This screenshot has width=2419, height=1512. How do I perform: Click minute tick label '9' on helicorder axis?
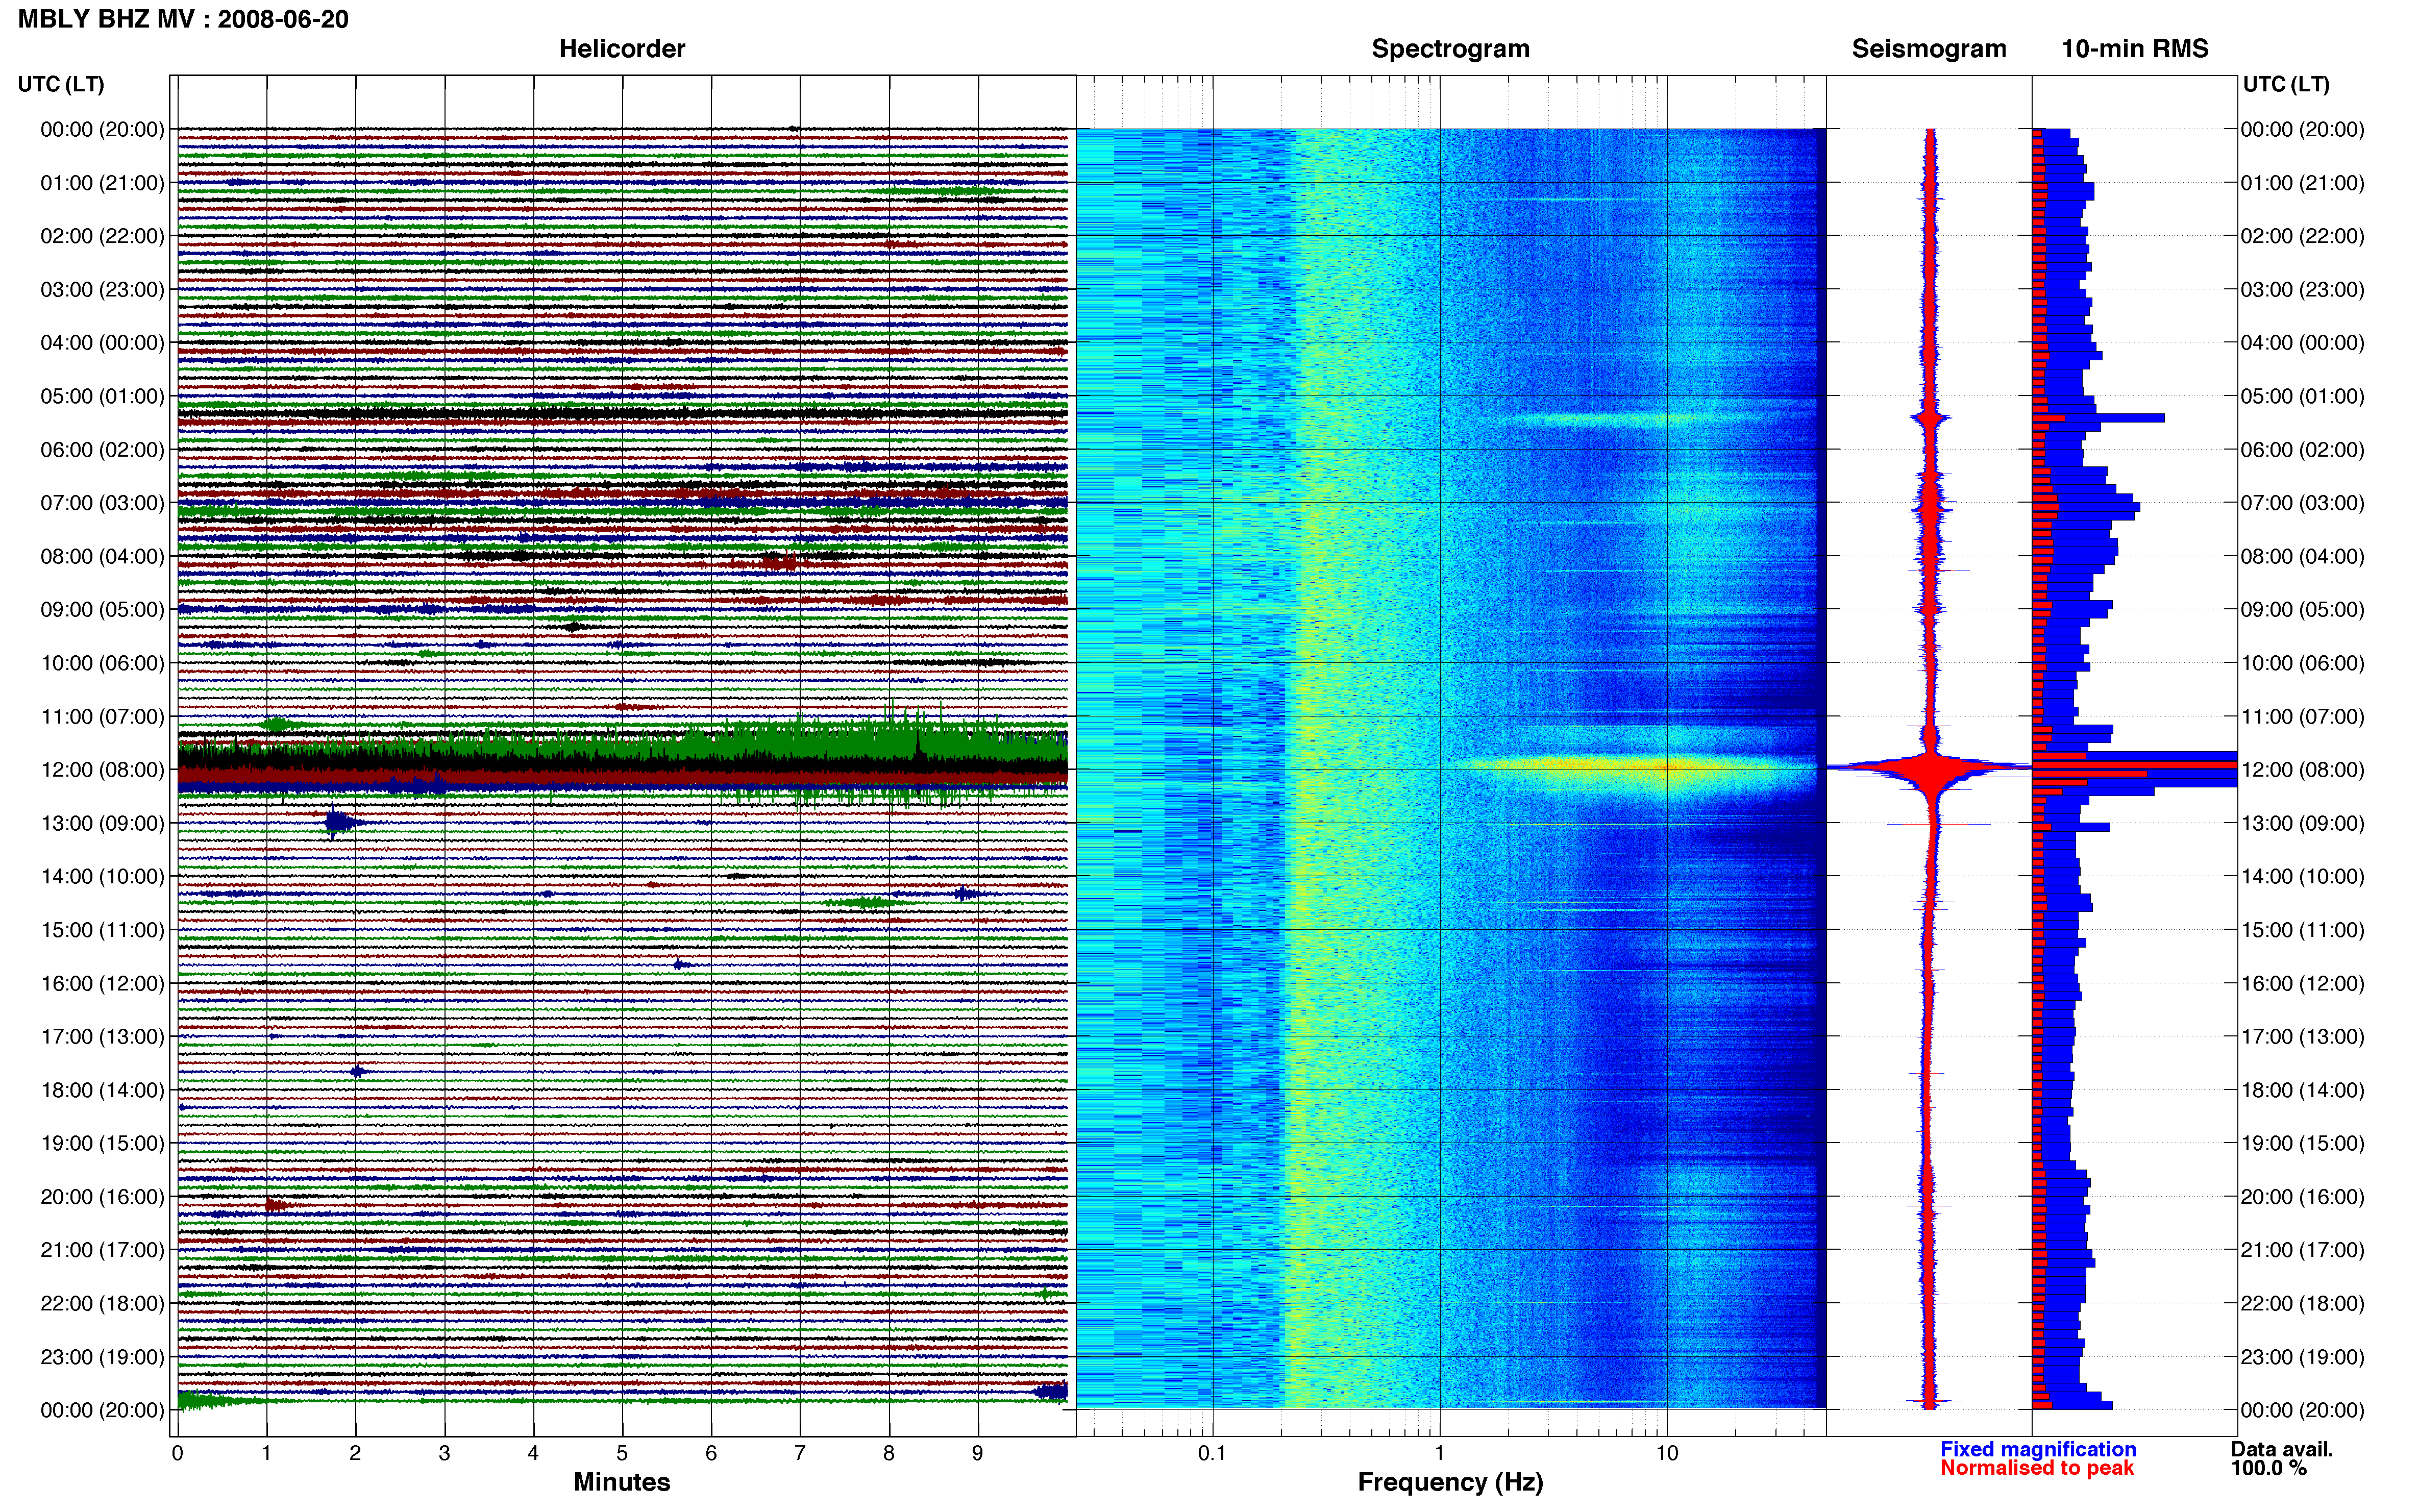tap(978, 1453)
